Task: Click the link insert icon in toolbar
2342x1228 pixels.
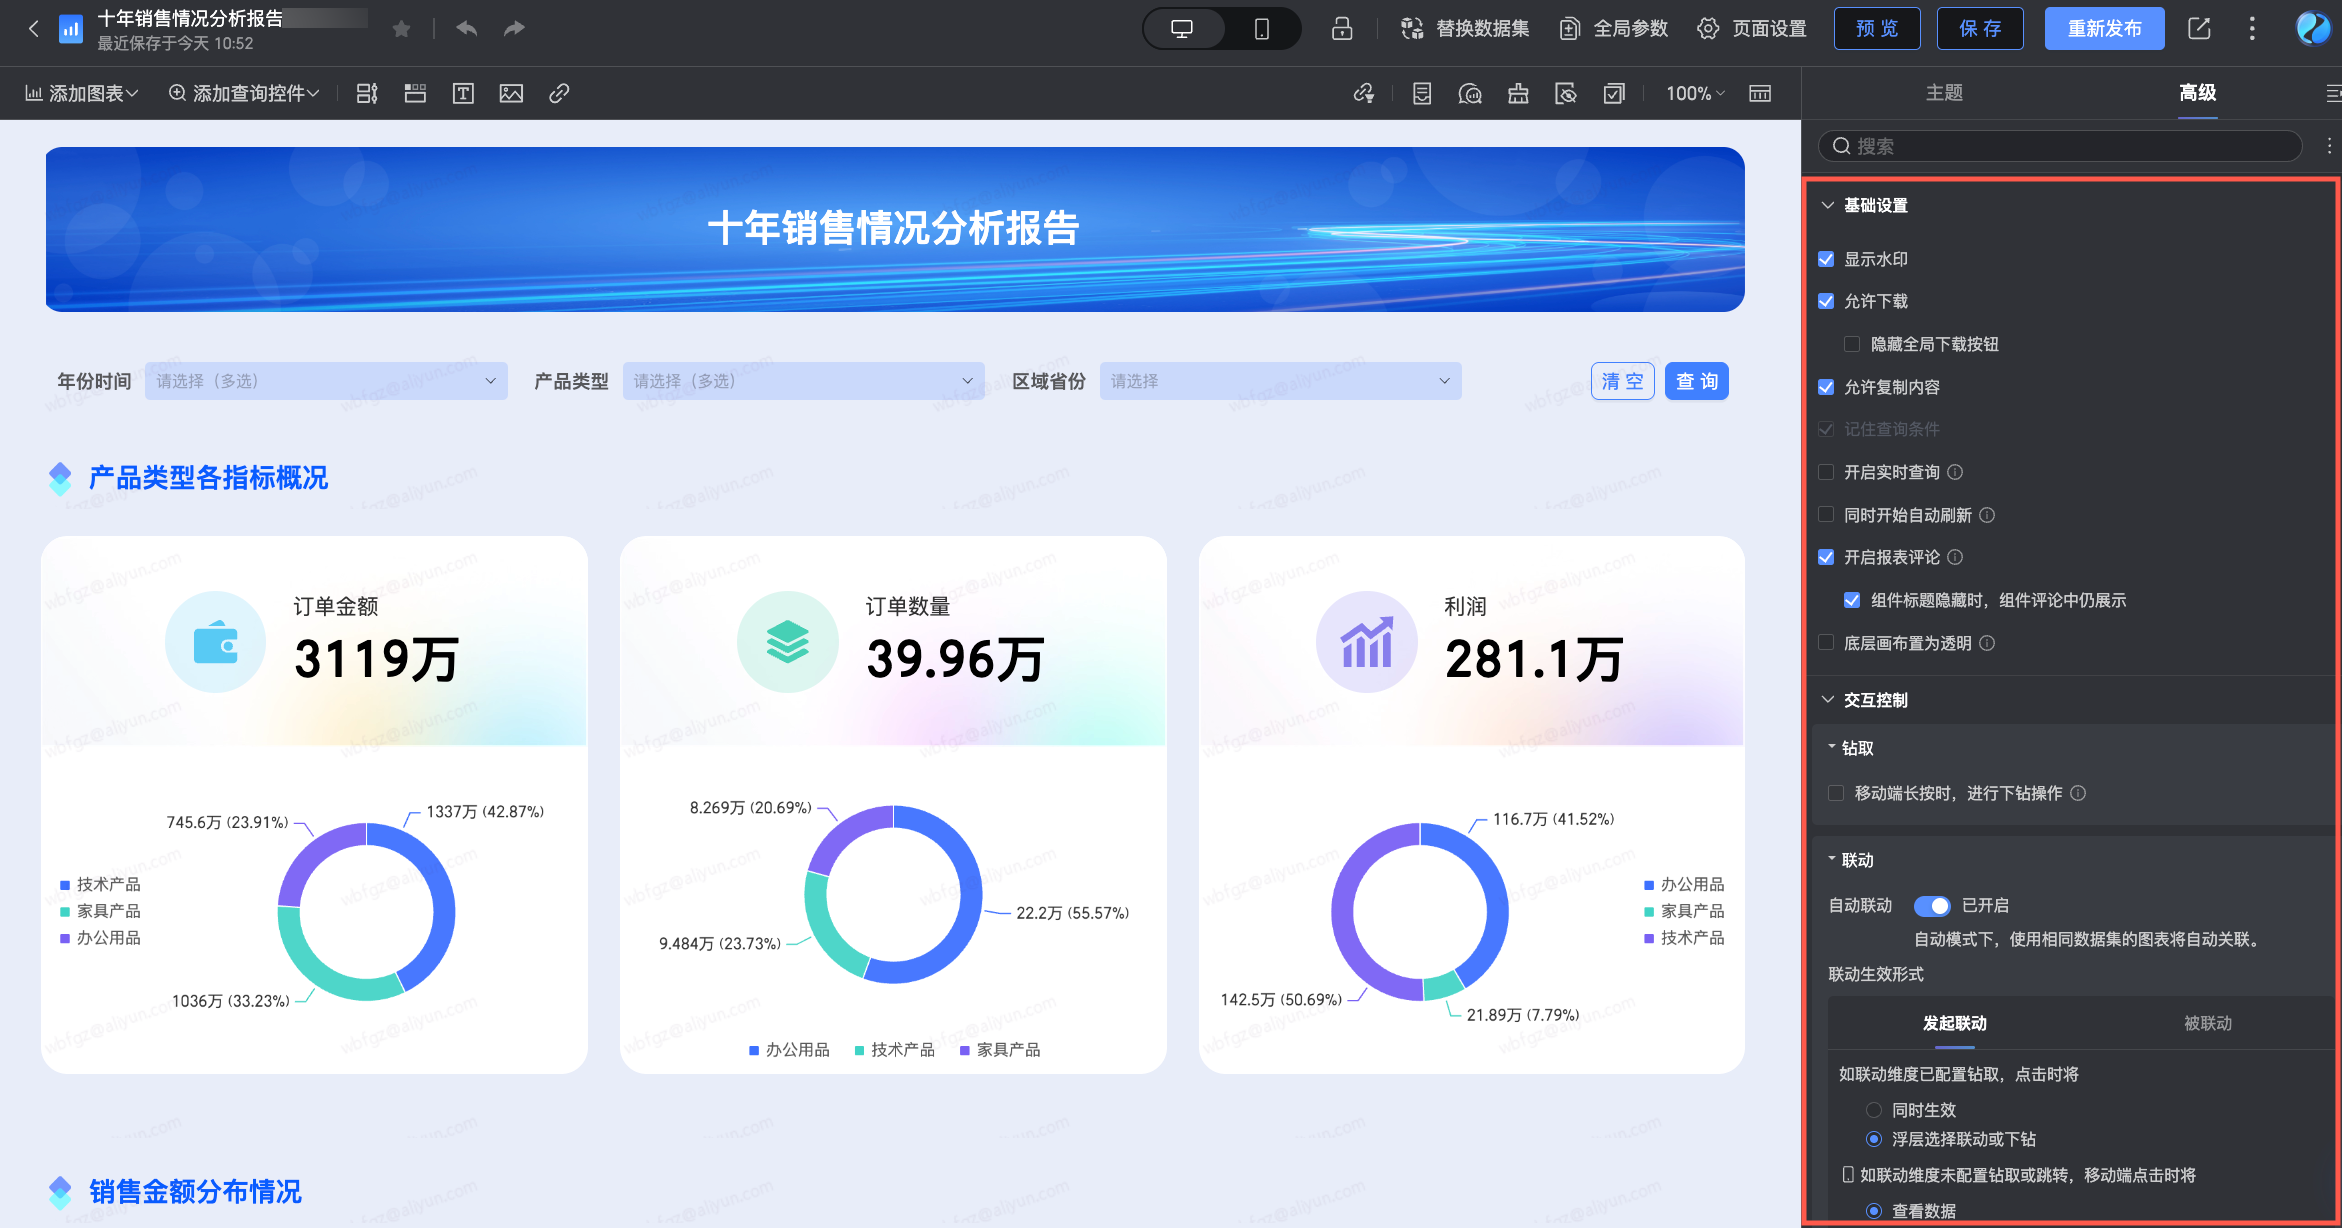Action: pyautogui.click(x=559, y=94)
